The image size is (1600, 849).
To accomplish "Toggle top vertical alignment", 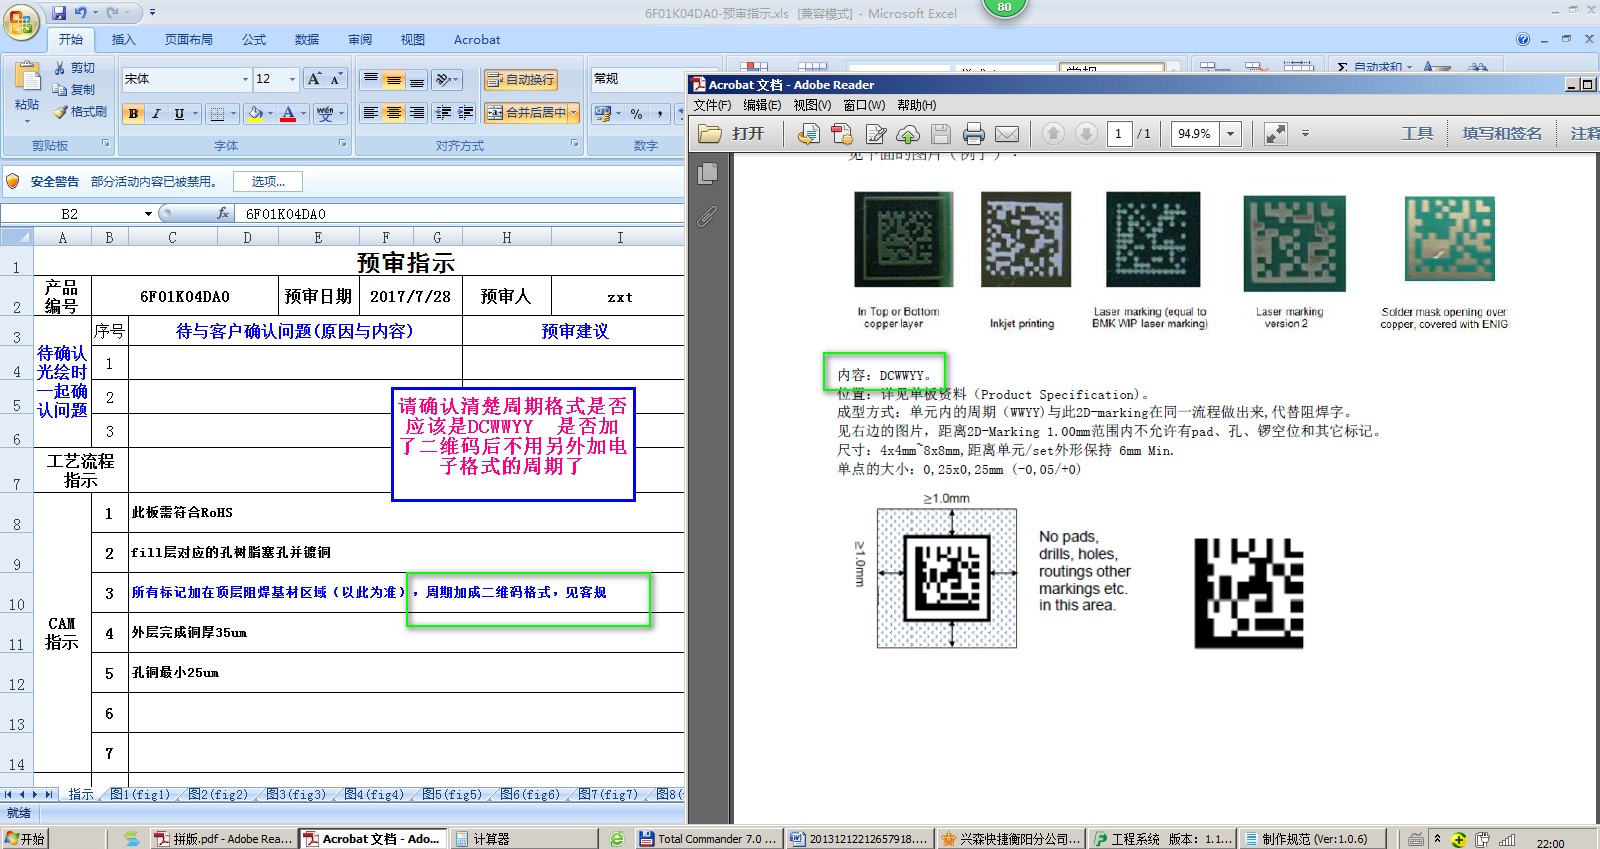I will pyautogui.click(x=371, y=80).
